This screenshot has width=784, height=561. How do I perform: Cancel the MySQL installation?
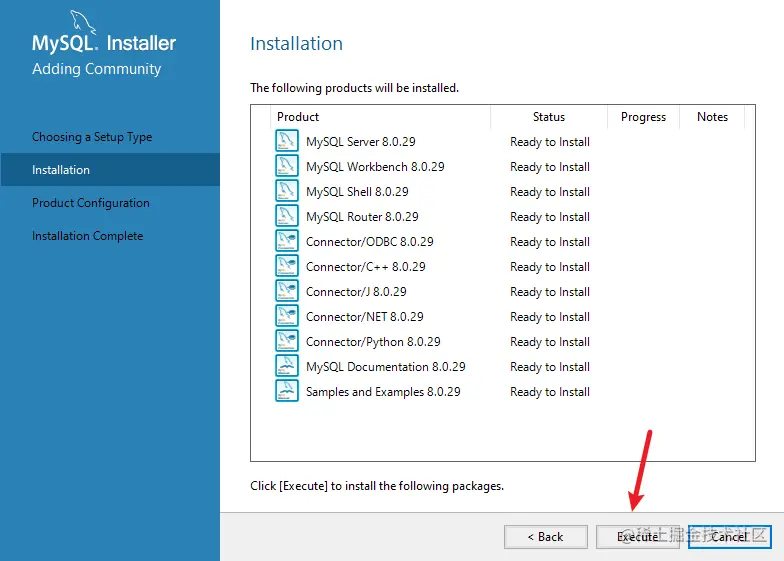click(730, 536)
